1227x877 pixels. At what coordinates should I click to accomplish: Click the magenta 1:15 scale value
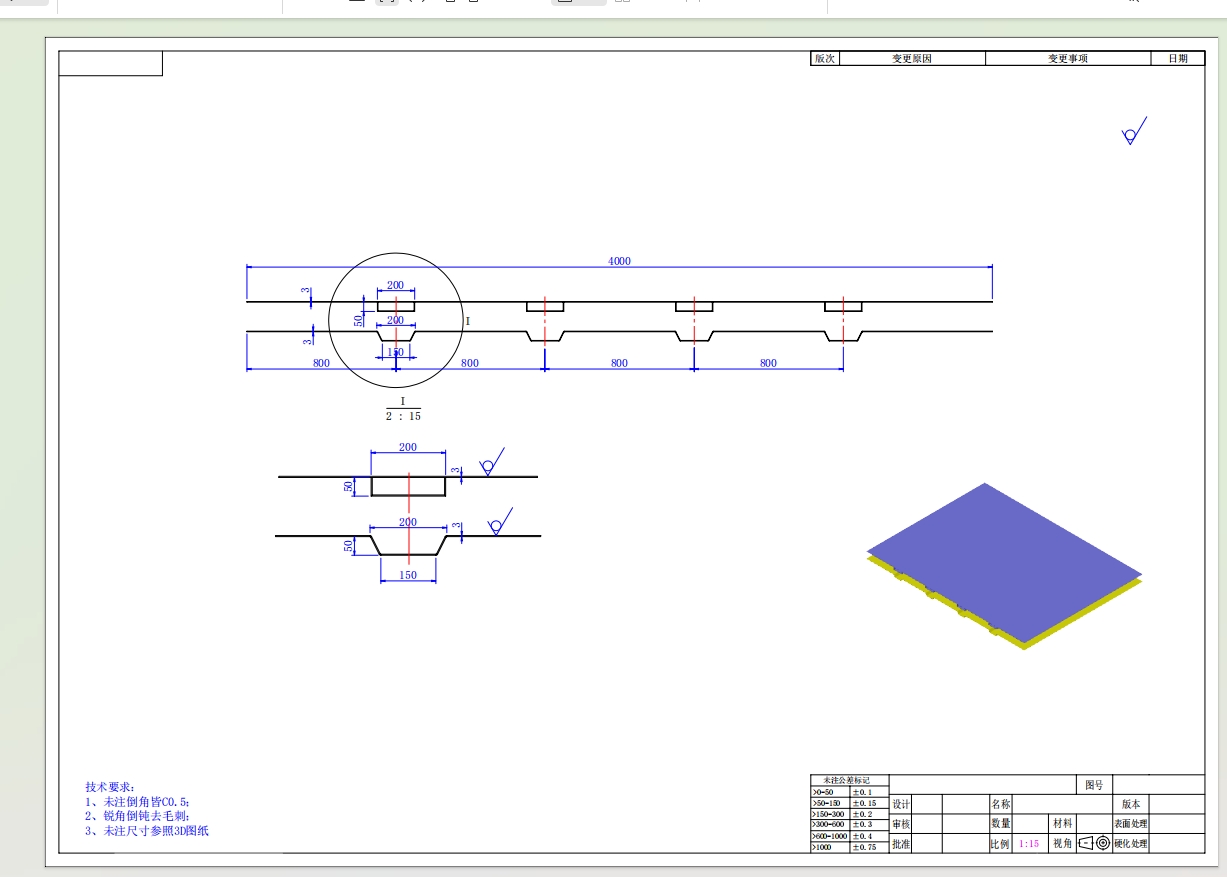click(x=1029, y=843)
